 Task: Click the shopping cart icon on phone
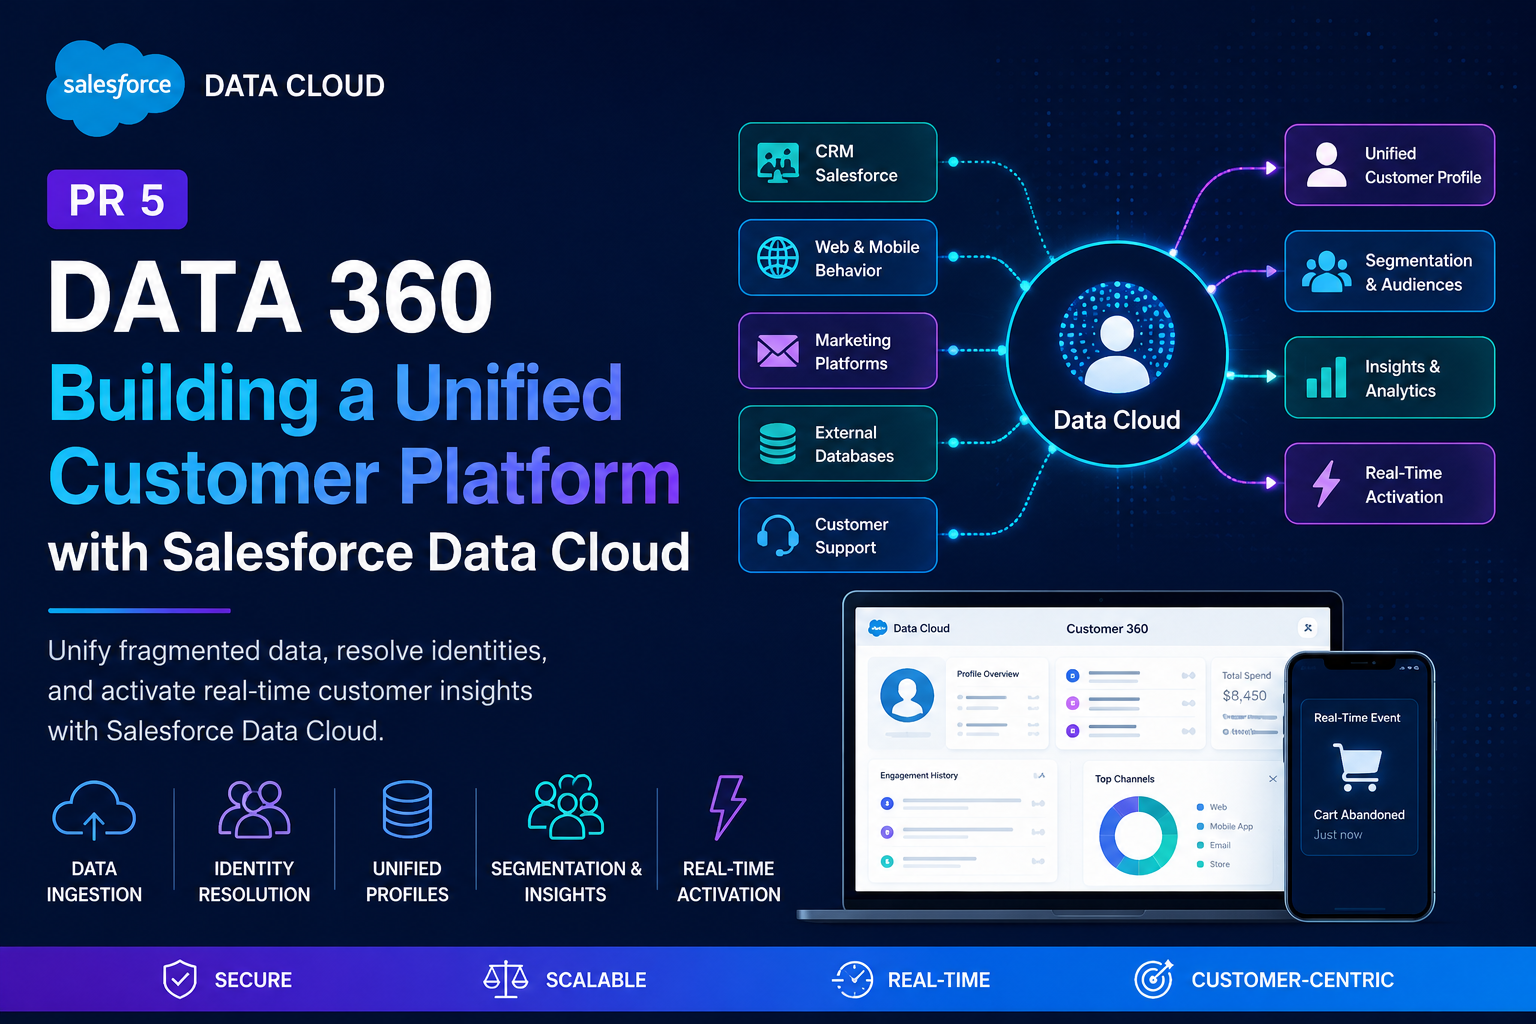(x=1358, y=767)
